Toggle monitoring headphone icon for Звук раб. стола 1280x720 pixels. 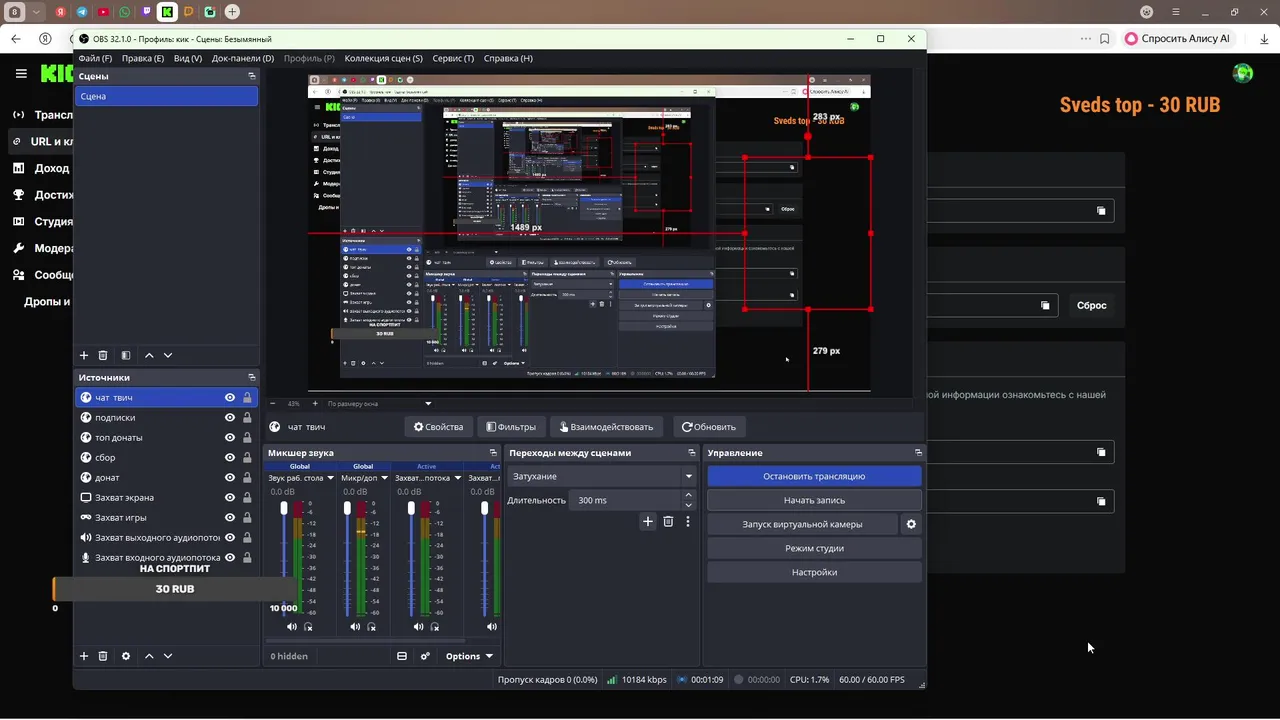pos(308,627)
